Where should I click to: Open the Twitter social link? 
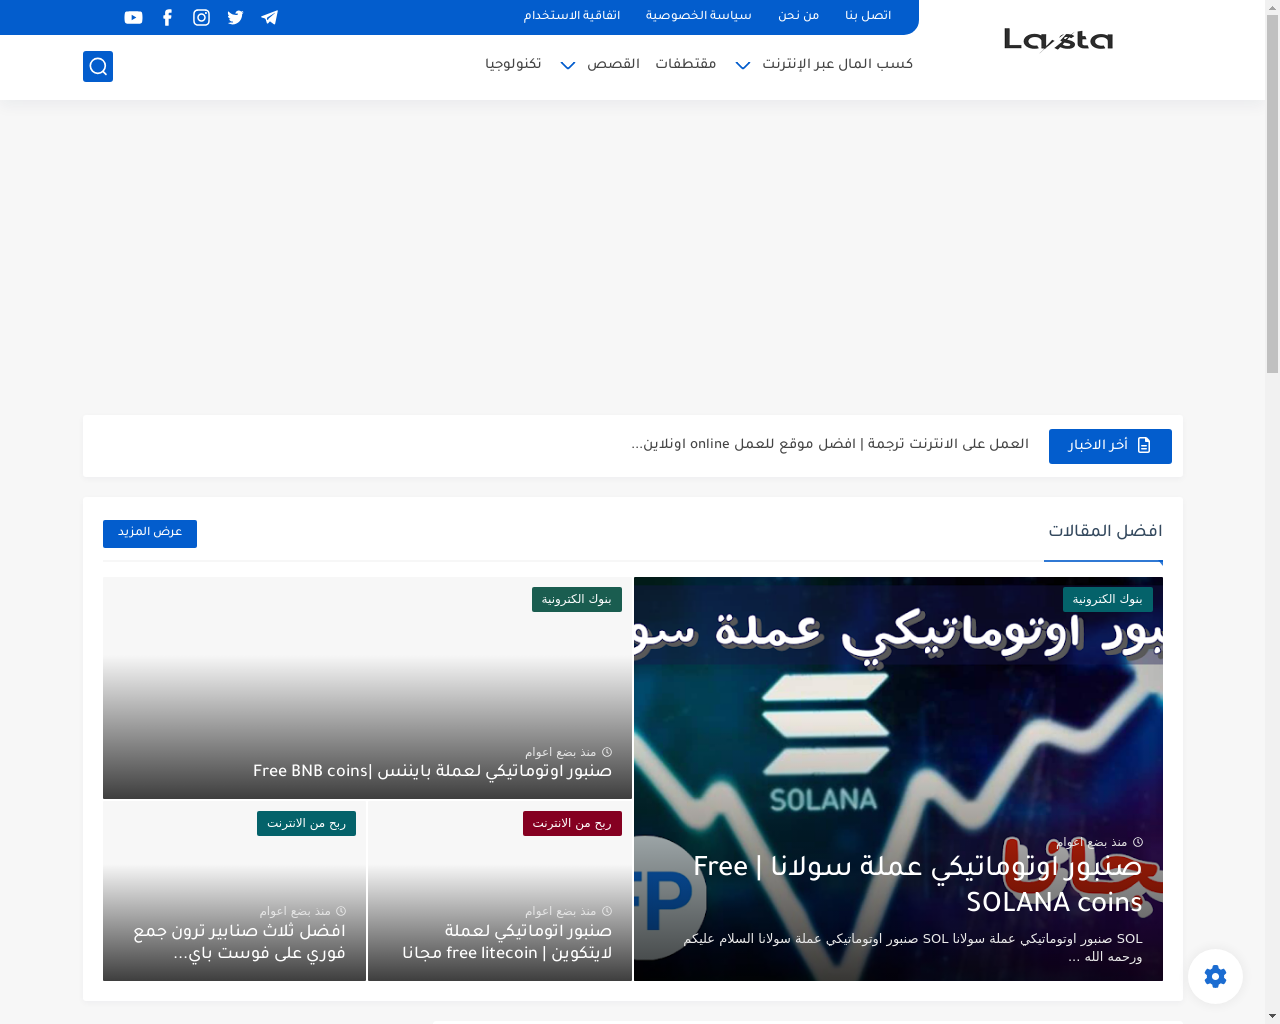tap(235, 17)
